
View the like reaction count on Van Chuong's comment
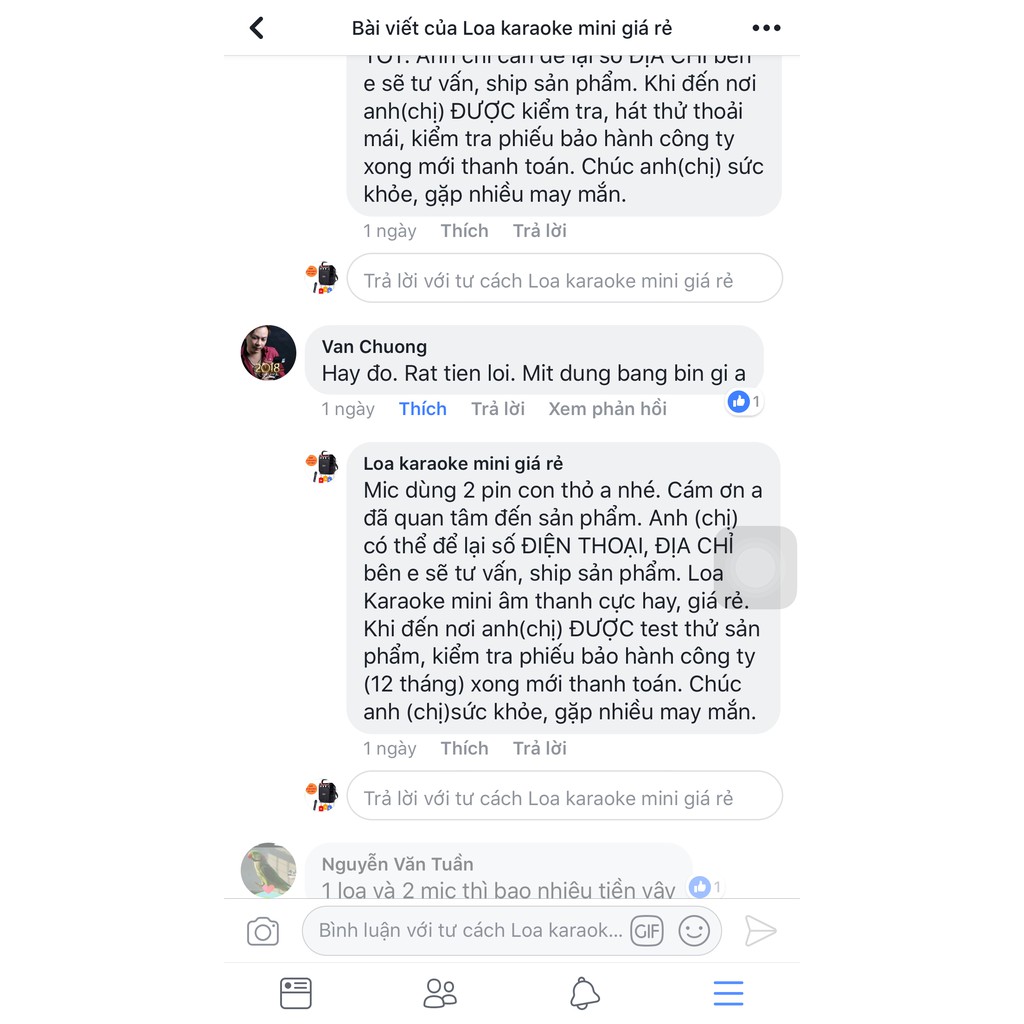click(x=744, y=401)
